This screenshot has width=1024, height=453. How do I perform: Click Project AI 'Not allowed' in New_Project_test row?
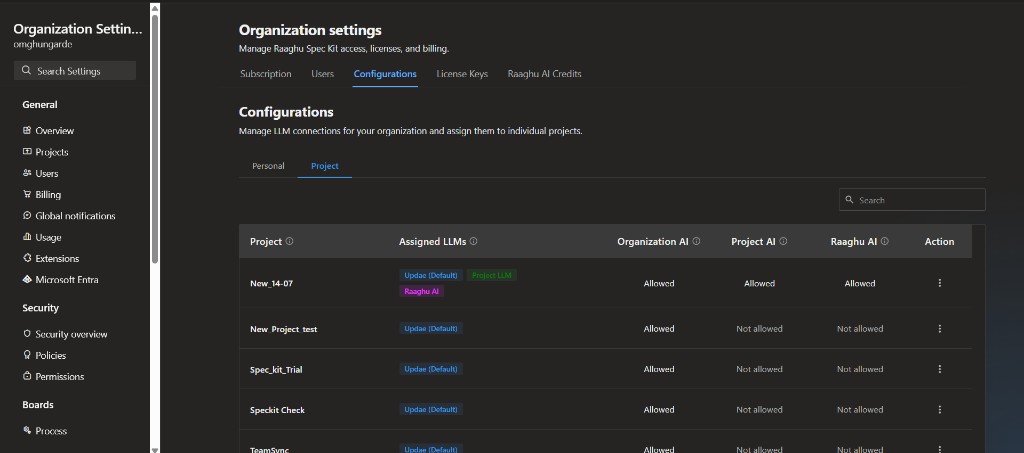[x=760, y=329]
